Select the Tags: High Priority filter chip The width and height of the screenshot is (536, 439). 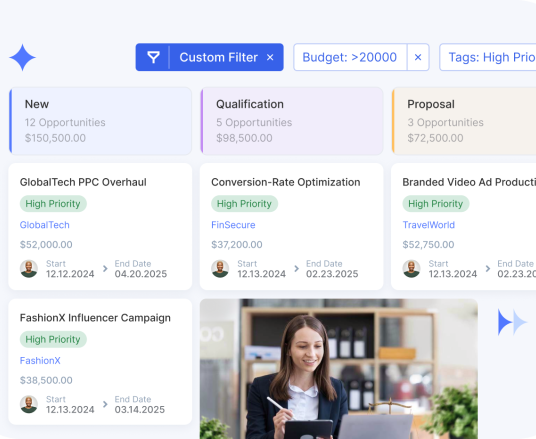488,57
